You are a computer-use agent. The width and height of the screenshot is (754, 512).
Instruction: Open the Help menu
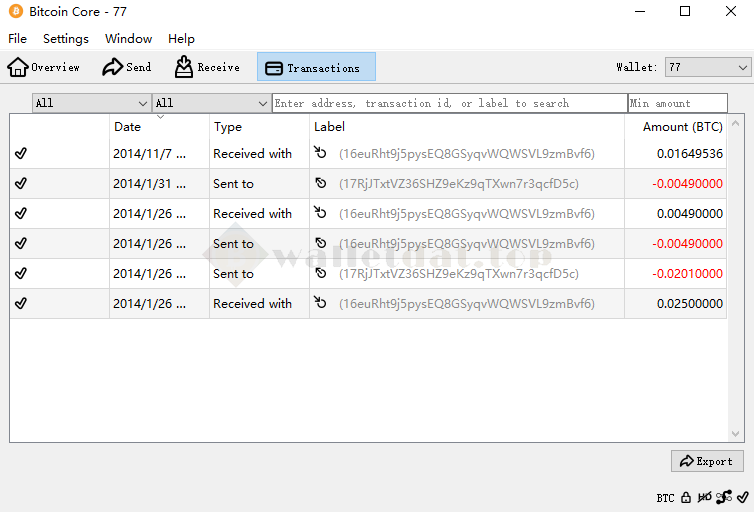coord(181,39)
